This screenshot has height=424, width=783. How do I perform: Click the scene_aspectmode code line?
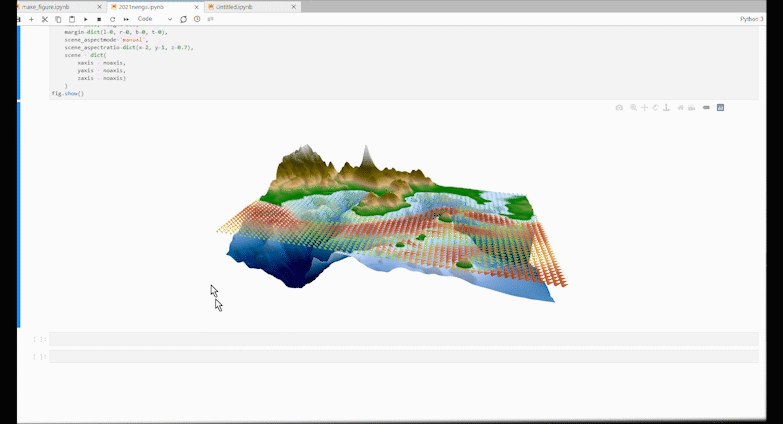106,40
